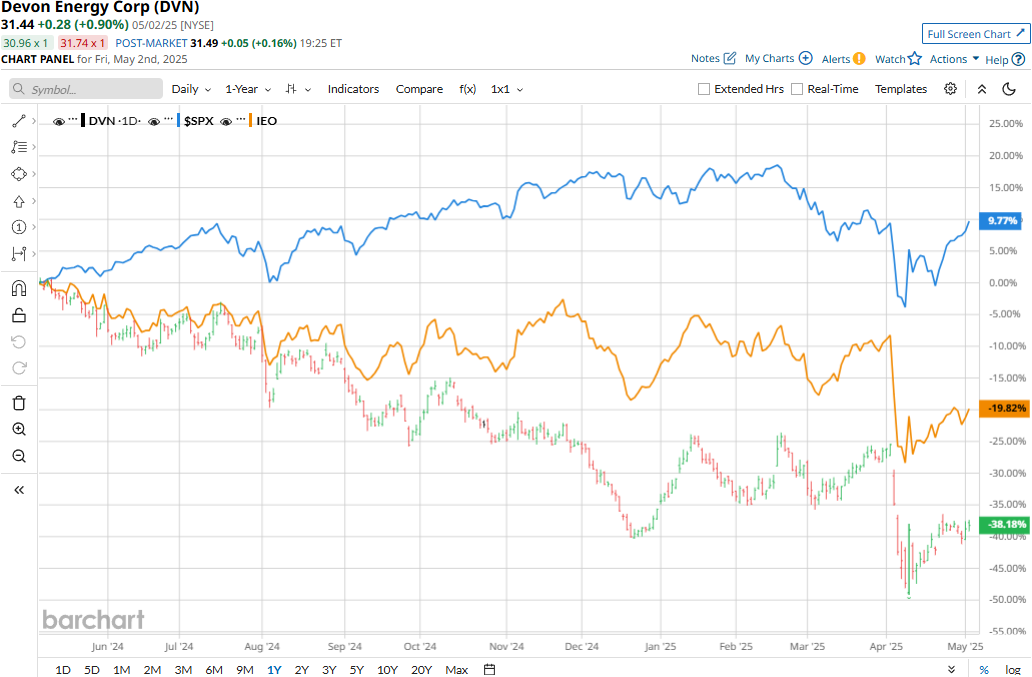Enable the Real-Time checkbox
The height and width of the screenshot is (677, 1032).
(x=797, y=89)
